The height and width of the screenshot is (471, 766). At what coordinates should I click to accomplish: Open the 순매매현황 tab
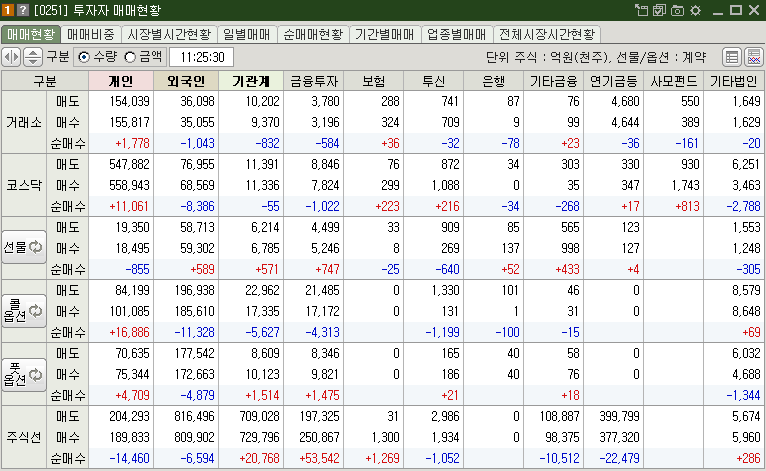pyautogui.click(x=313, y=34)
